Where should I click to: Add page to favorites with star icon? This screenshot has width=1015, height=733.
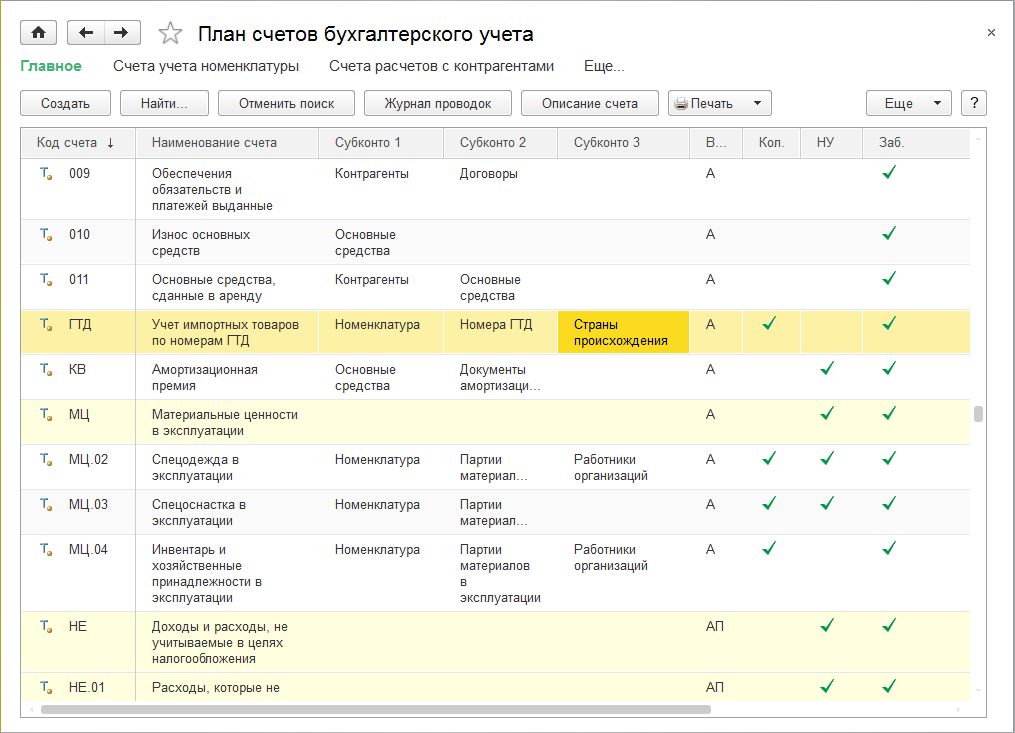(x=172, y=34)
